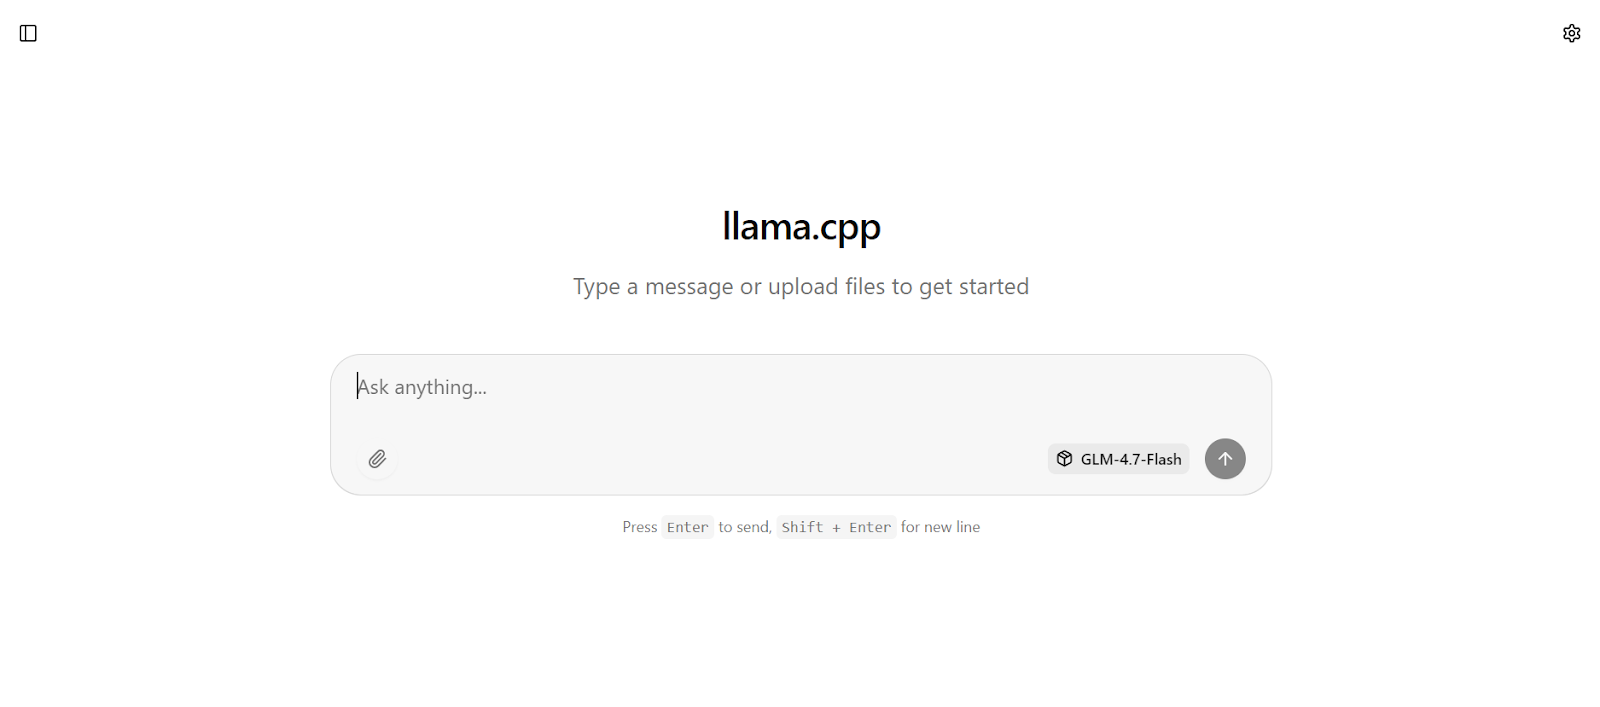1600x707 pixels.
Task: Send the message with the arrow button
Action: tap(1224, 458)
